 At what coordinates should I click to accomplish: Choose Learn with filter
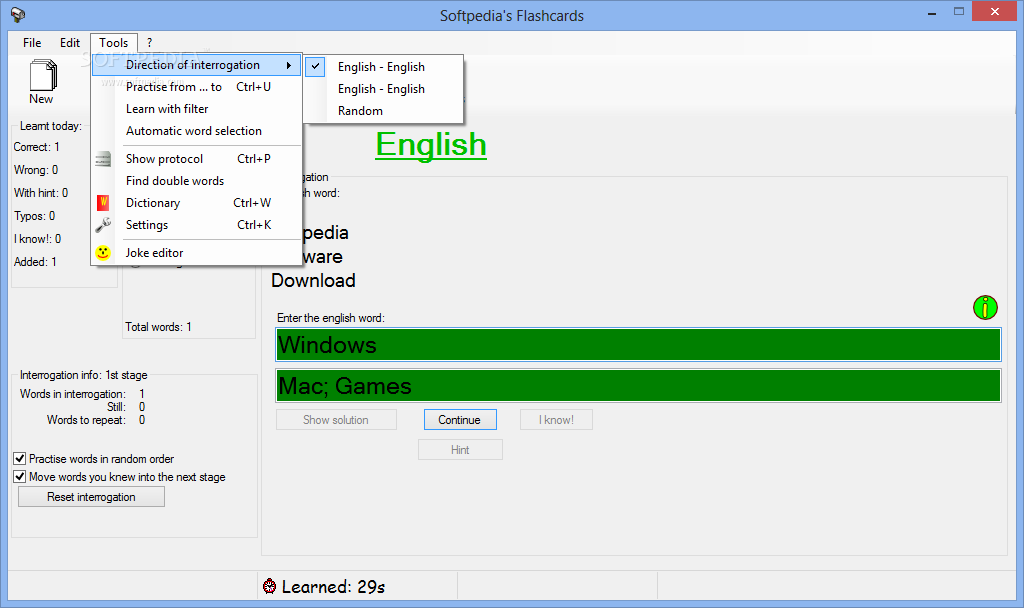[197, 109]
